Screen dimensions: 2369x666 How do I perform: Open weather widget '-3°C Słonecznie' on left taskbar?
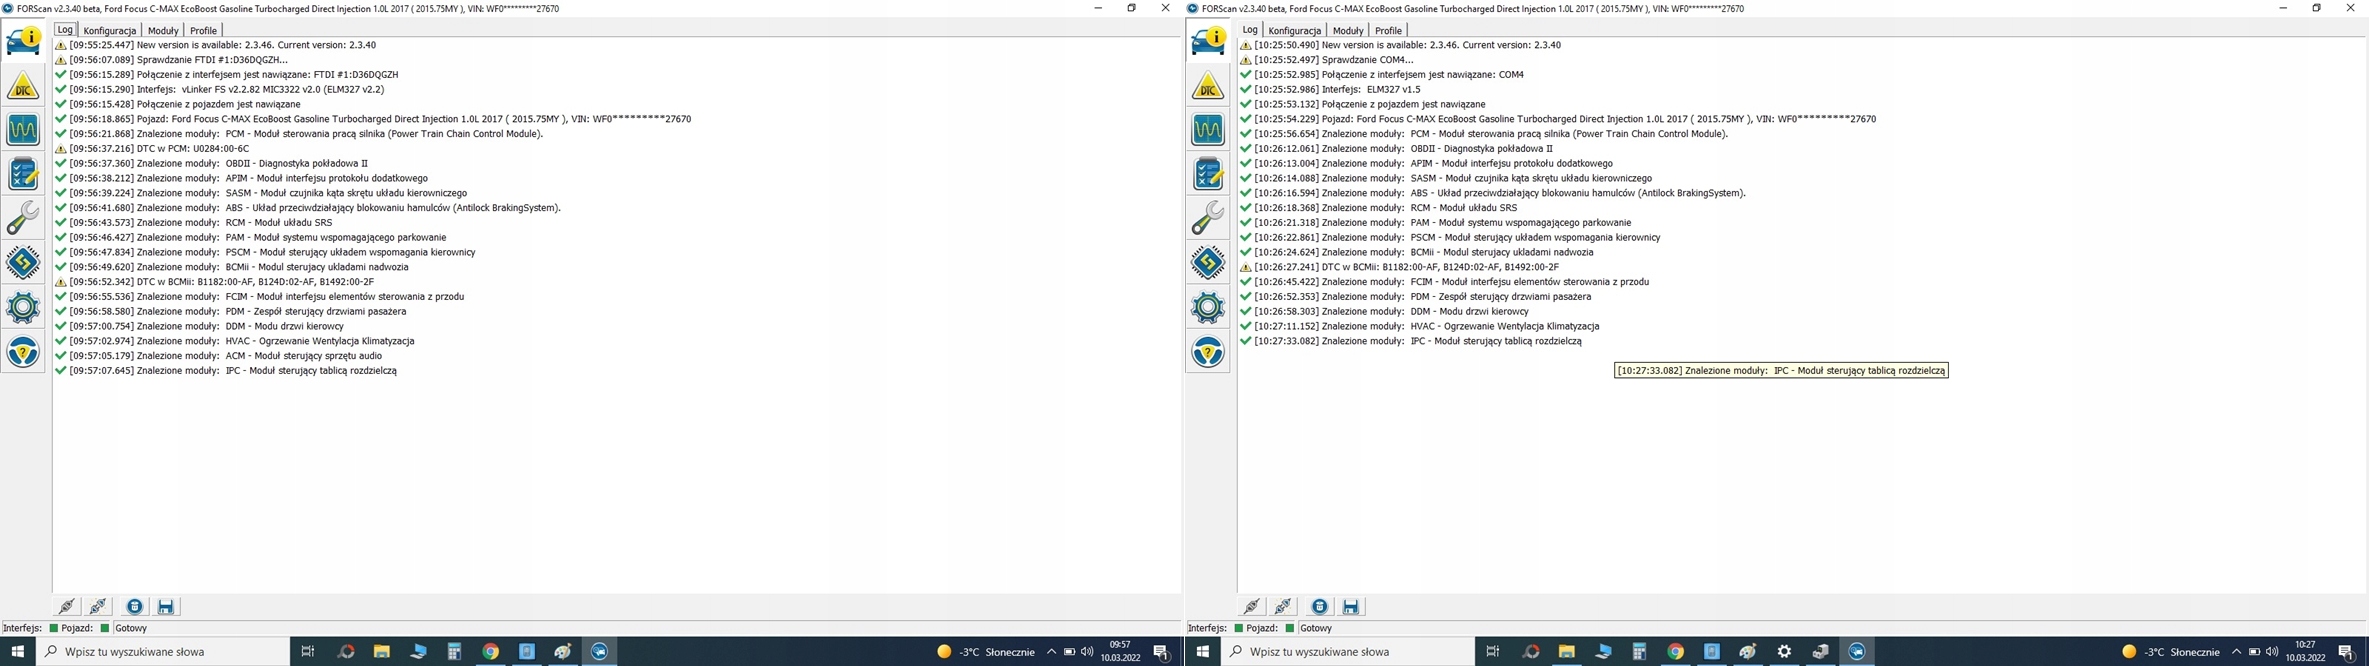point(985,651)
